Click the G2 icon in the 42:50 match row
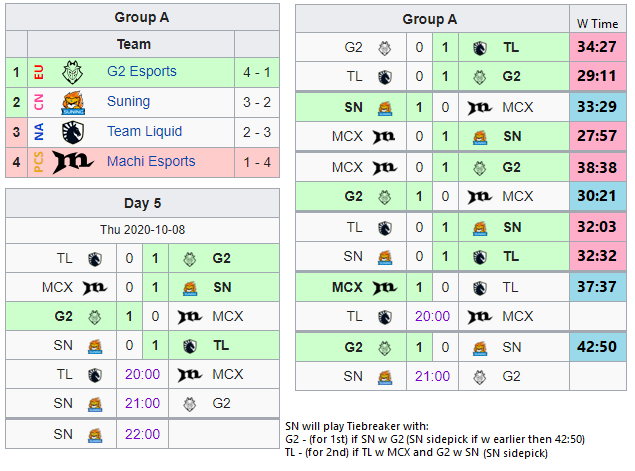This screenshot has height=471, width=635. pyautogui.click(x=385, y=347)
